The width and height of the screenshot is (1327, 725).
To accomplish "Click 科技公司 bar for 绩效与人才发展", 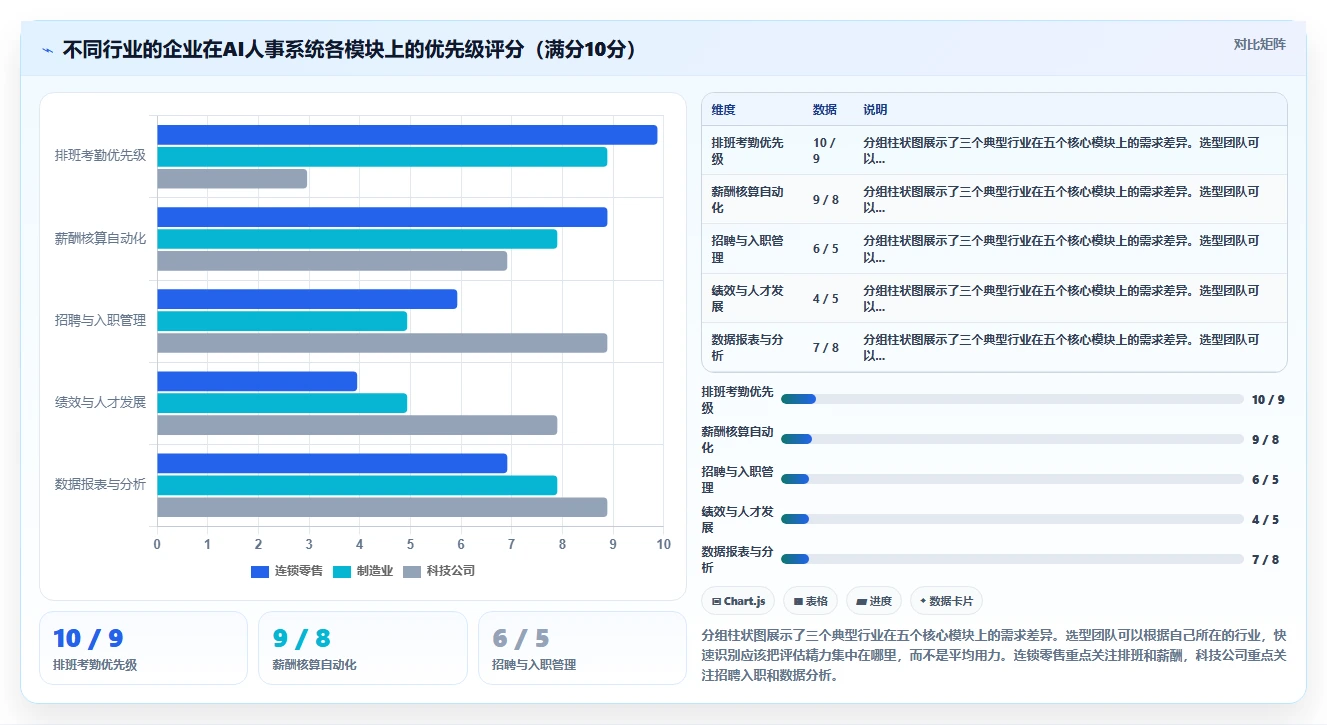I will [x=357, y=425].
